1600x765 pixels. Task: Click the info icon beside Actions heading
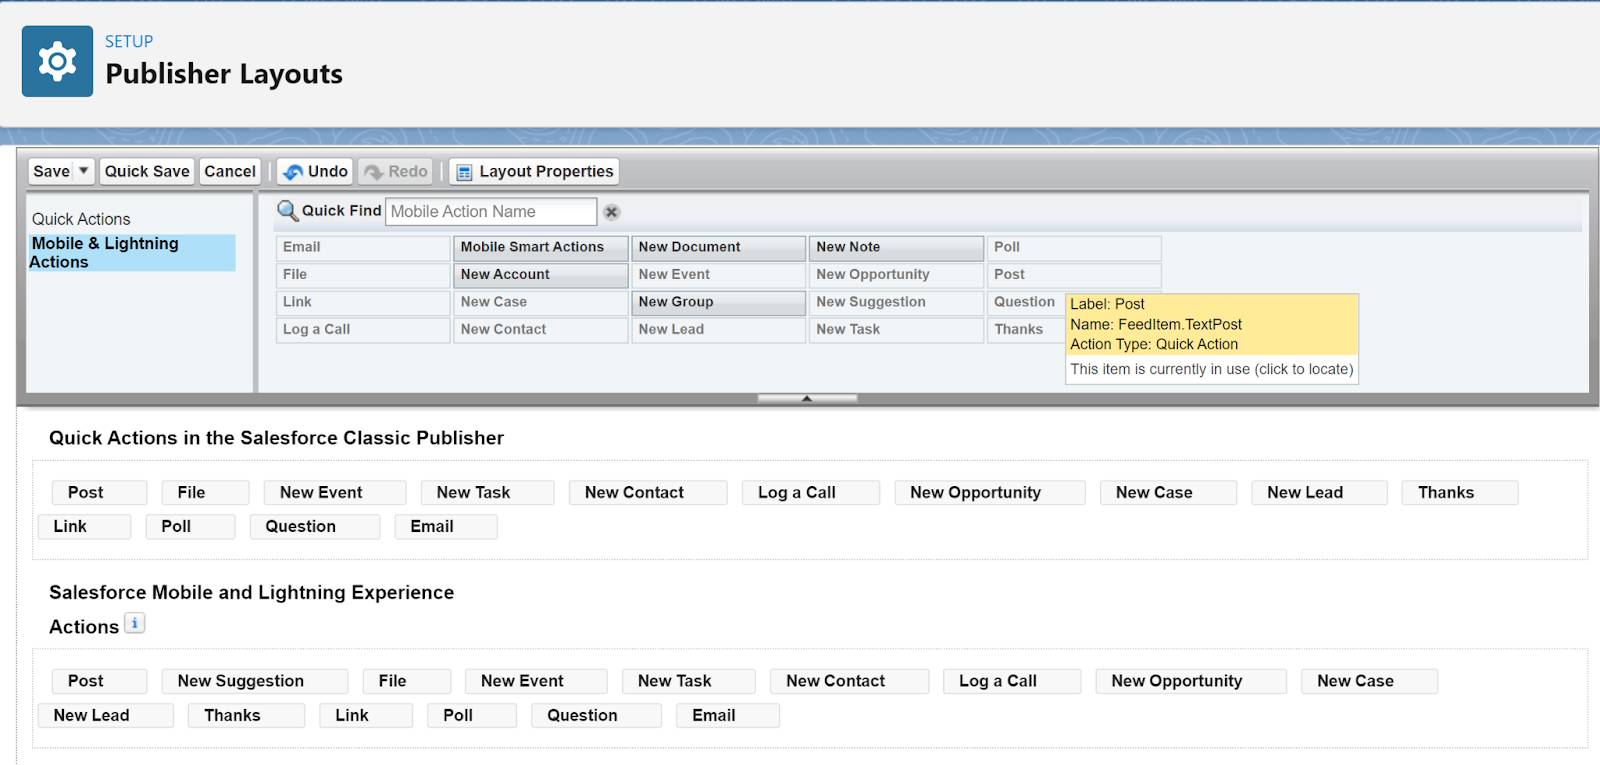[x=135, y=623]
